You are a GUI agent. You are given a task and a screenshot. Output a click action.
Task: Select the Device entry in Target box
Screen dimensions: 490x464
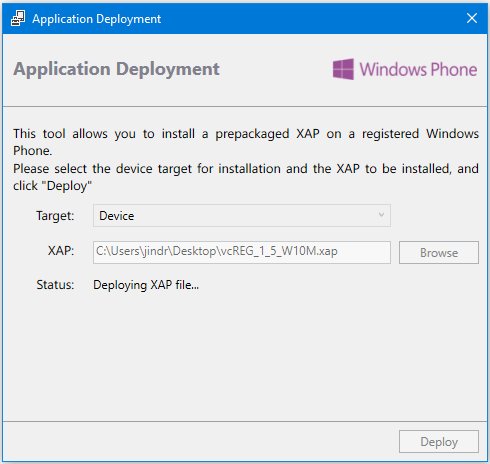(117, 216)
